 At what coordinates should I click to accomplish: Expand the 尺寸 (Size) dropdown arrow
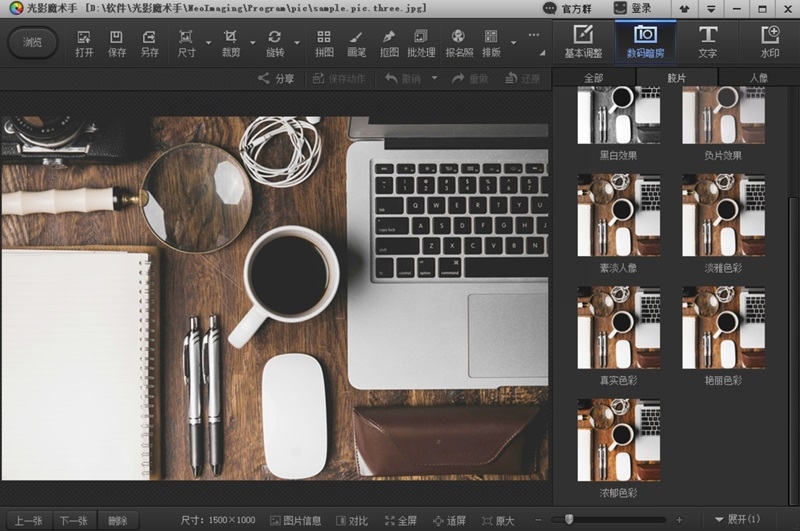(208, 44)
